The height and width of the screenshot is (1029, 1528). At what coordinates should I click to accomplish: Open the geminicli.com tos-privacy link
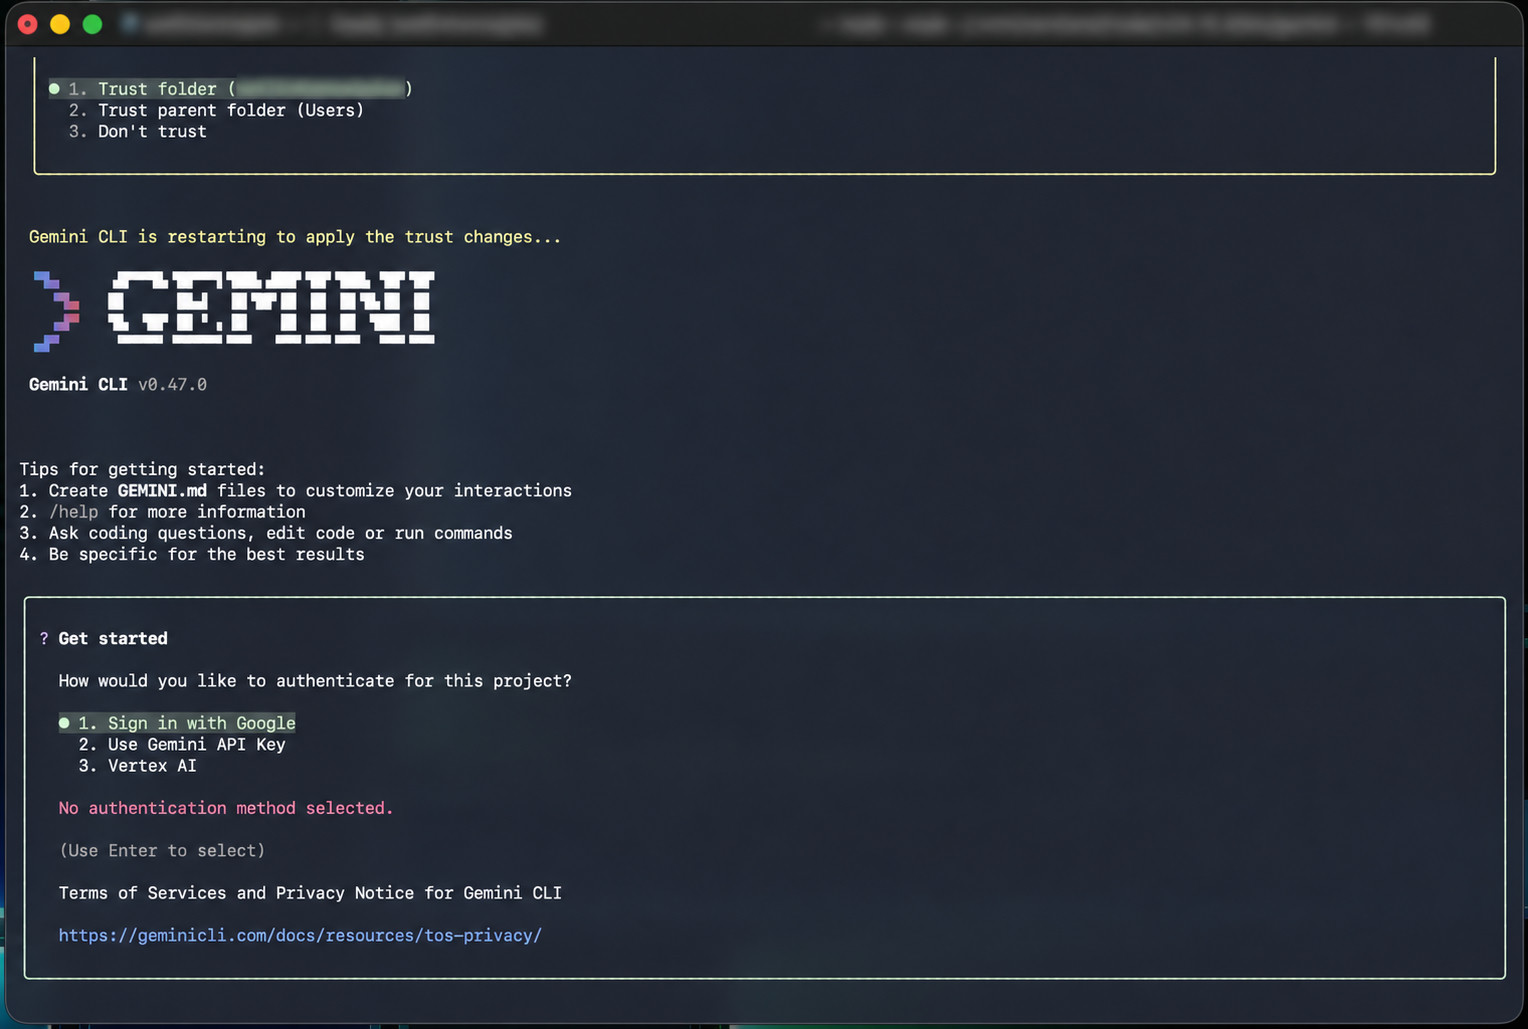click(300, 935)
